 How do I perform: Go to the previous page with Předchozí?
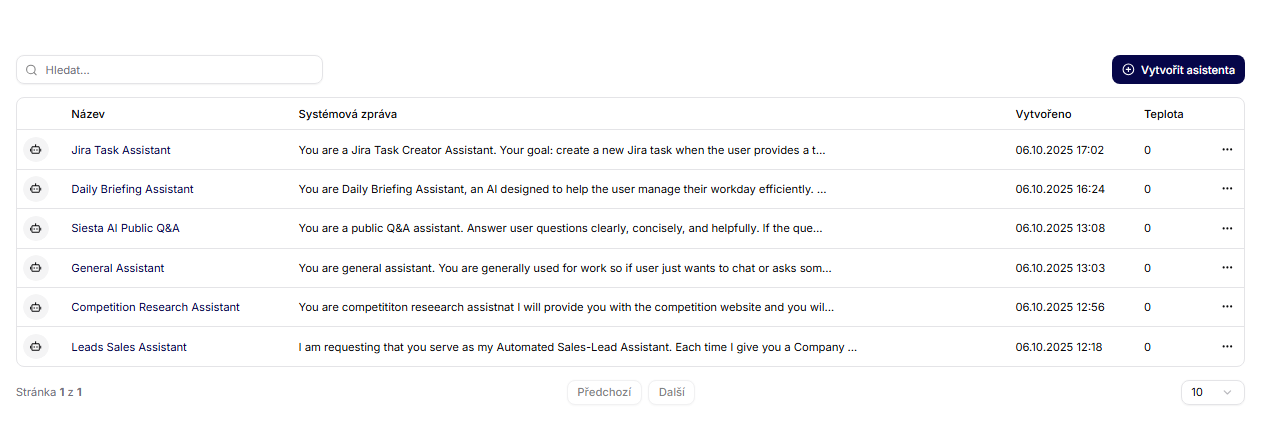coord(604,393)
